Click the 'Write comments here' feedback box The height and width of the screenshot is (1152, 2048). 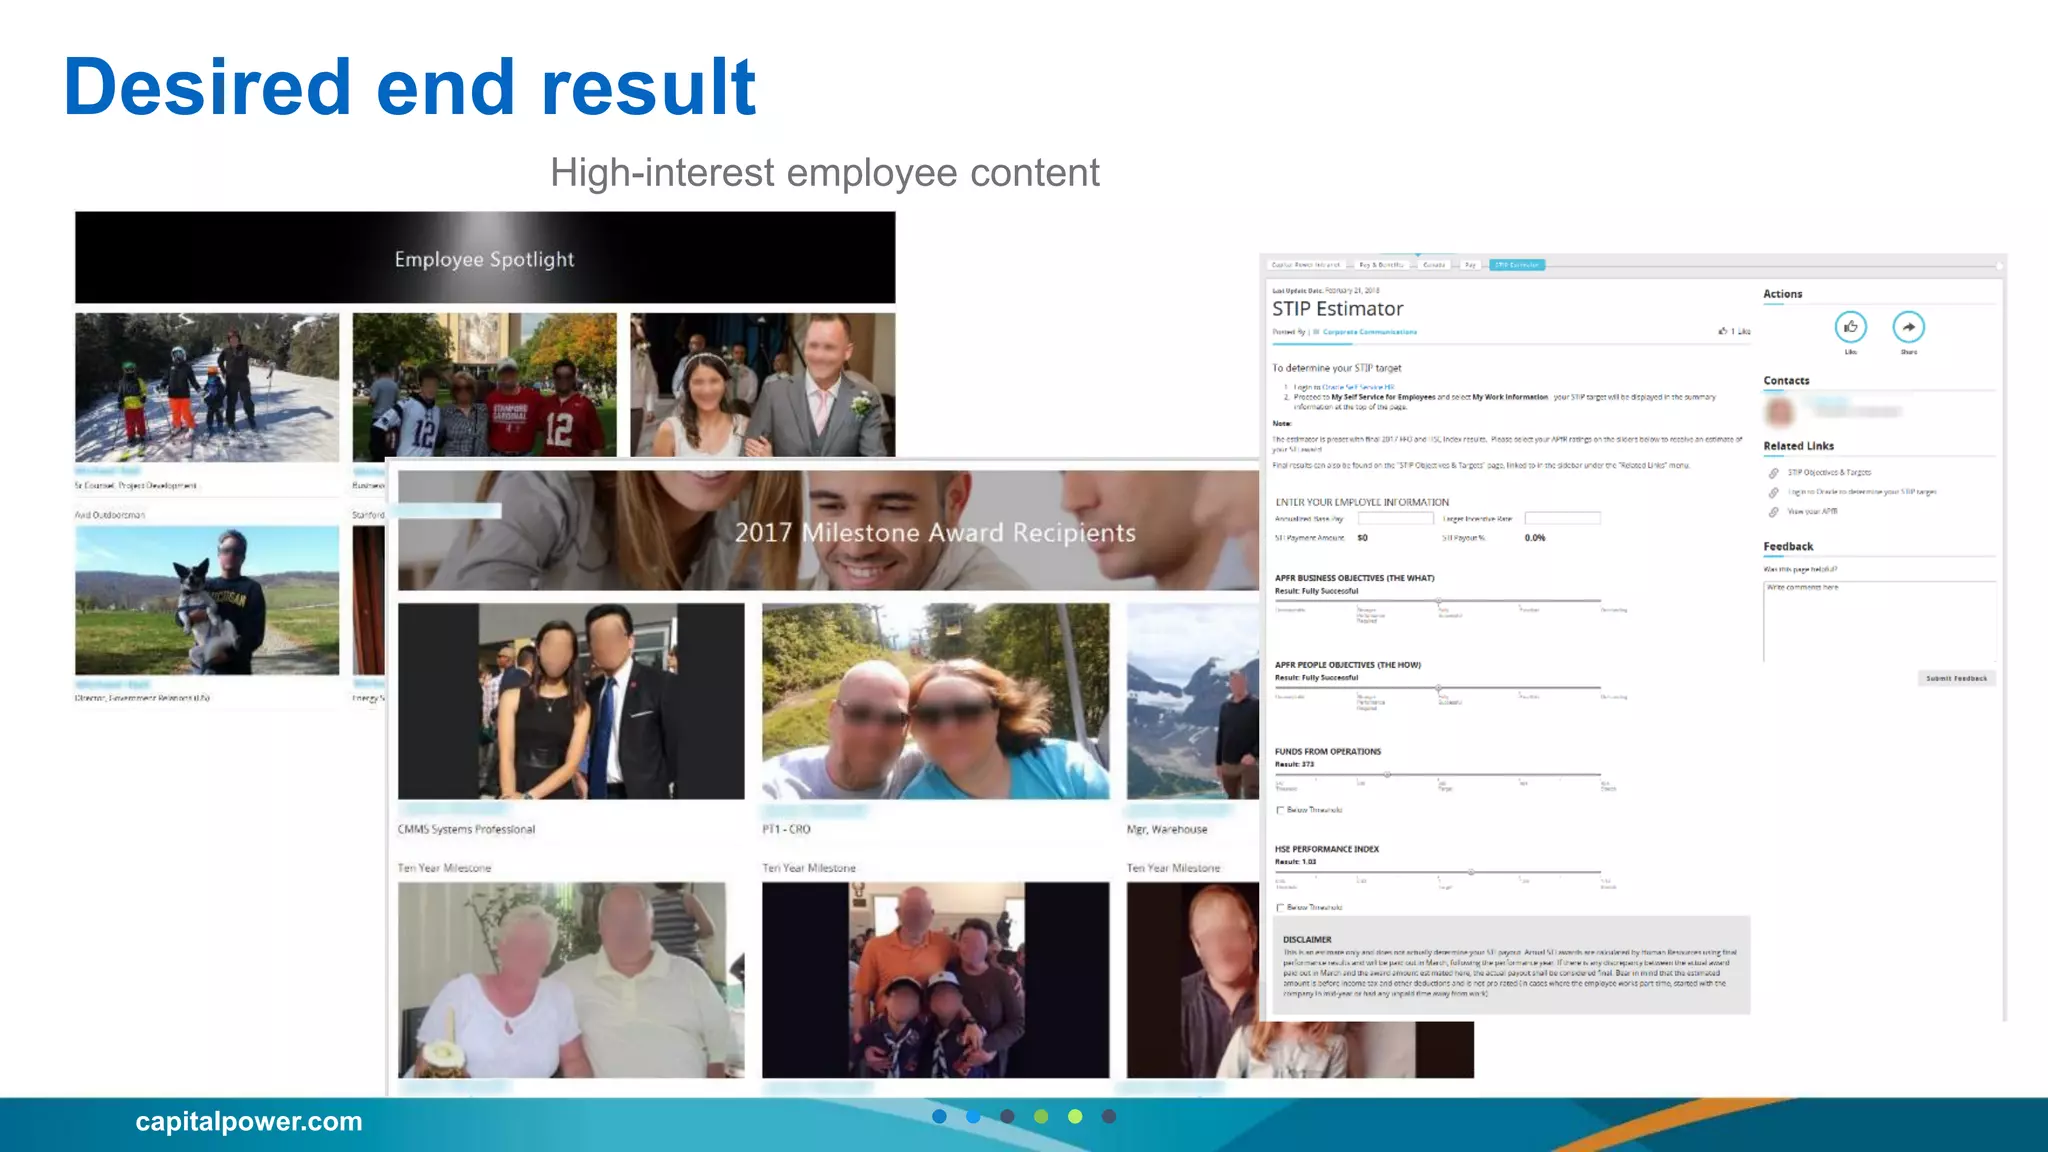tap(1879, 620)
